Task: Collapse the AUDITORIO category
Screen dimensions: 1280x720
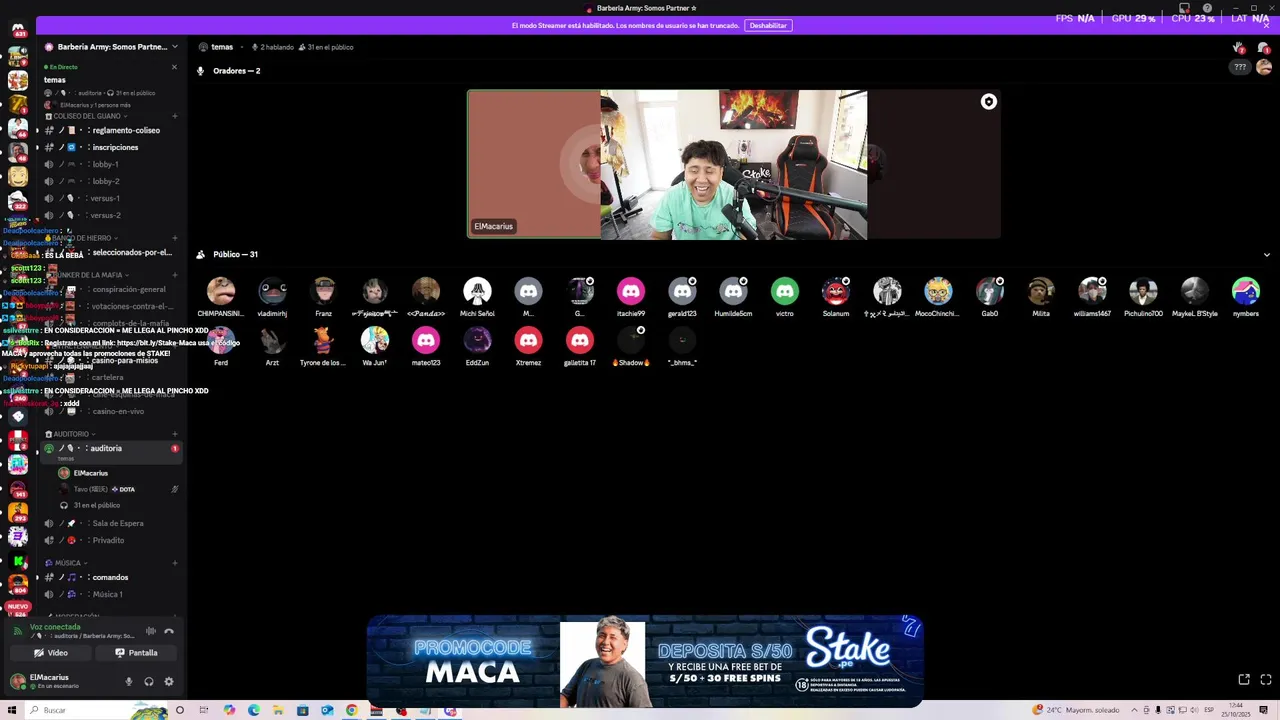Action: [x=70, y=434]
